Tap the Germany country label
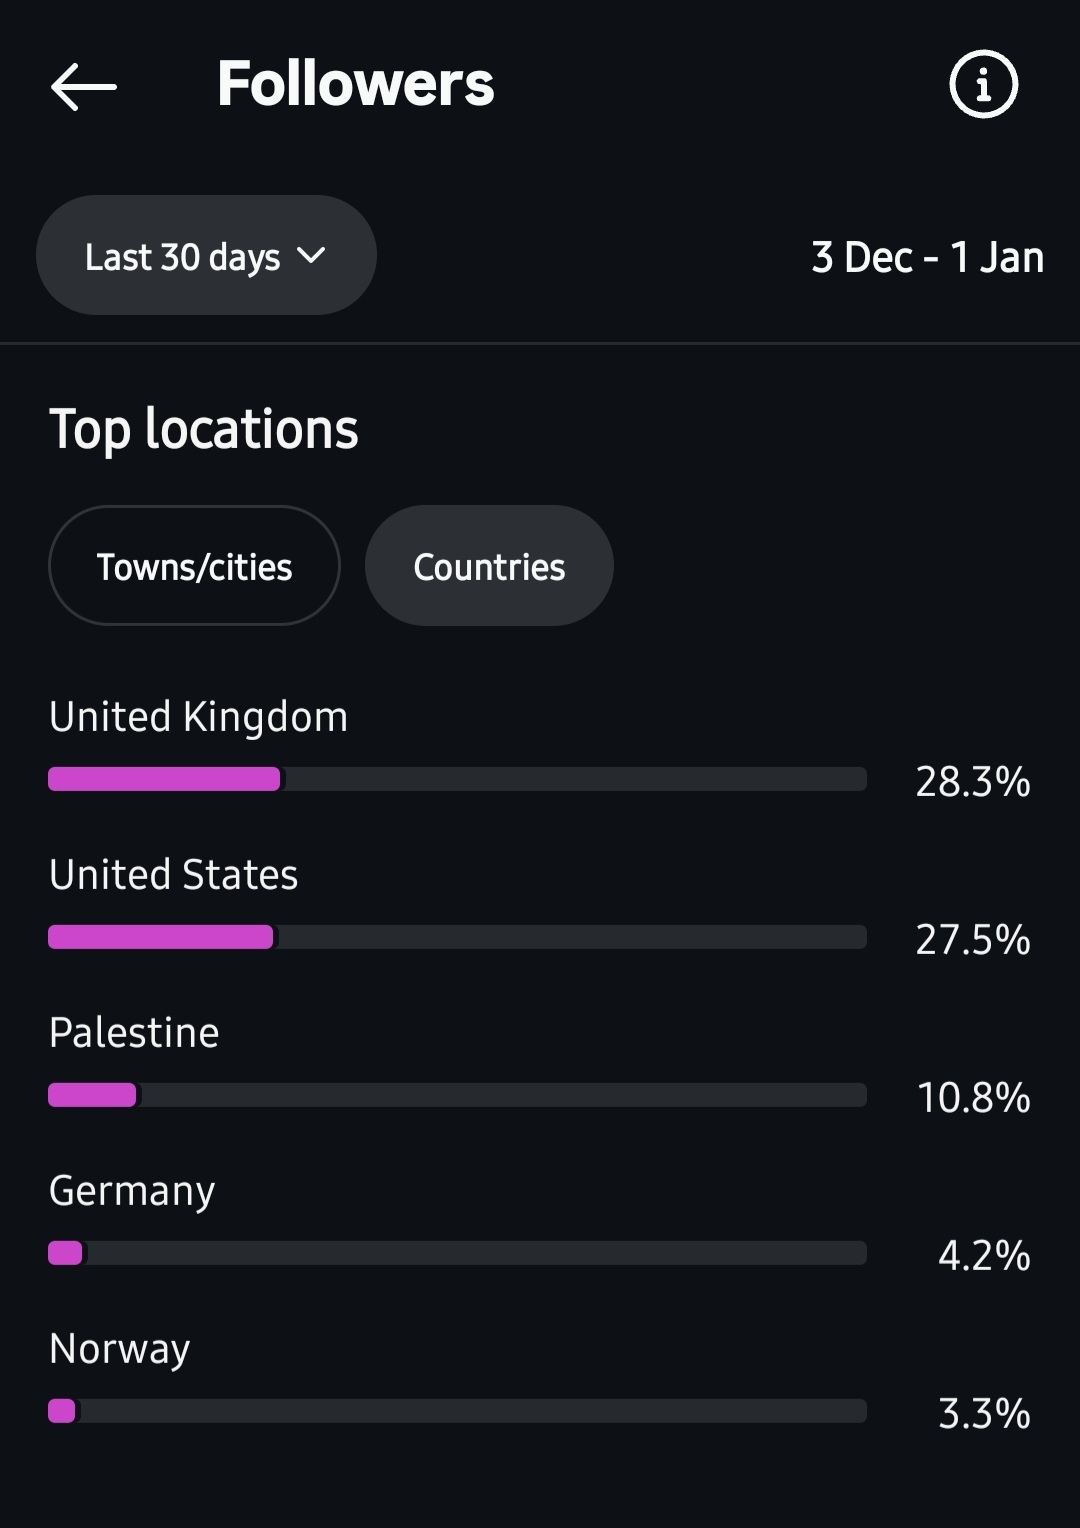The image size is (1080, 1528). (132, 1191)
